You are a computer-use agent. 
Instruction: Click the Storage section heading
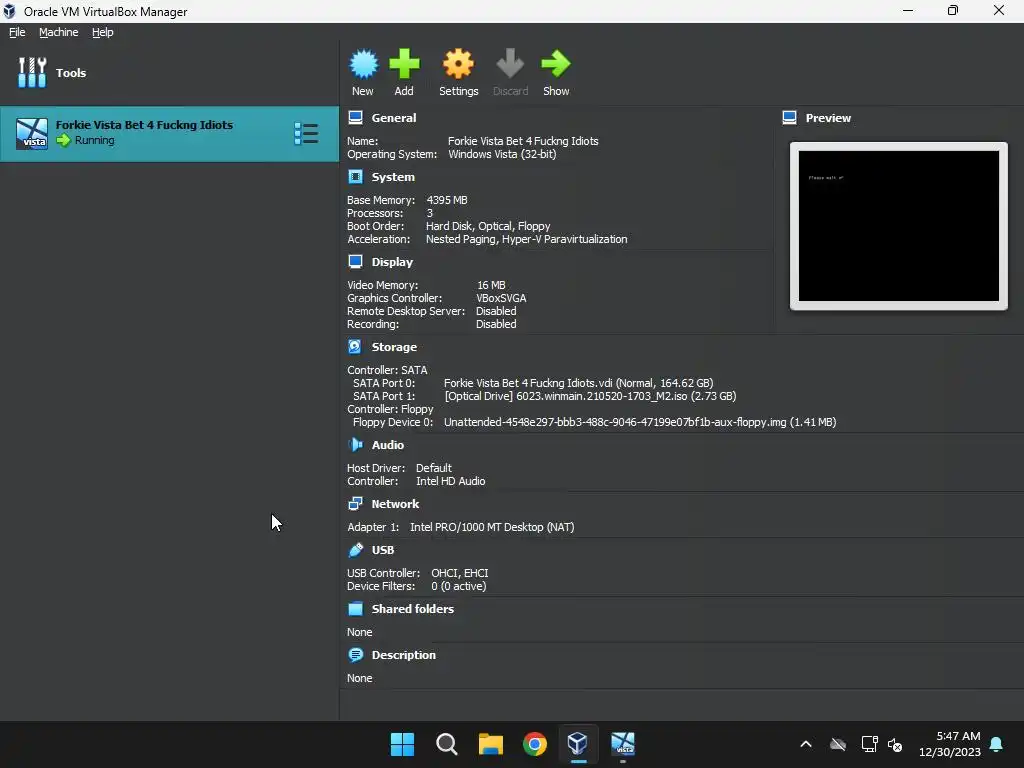394,347
